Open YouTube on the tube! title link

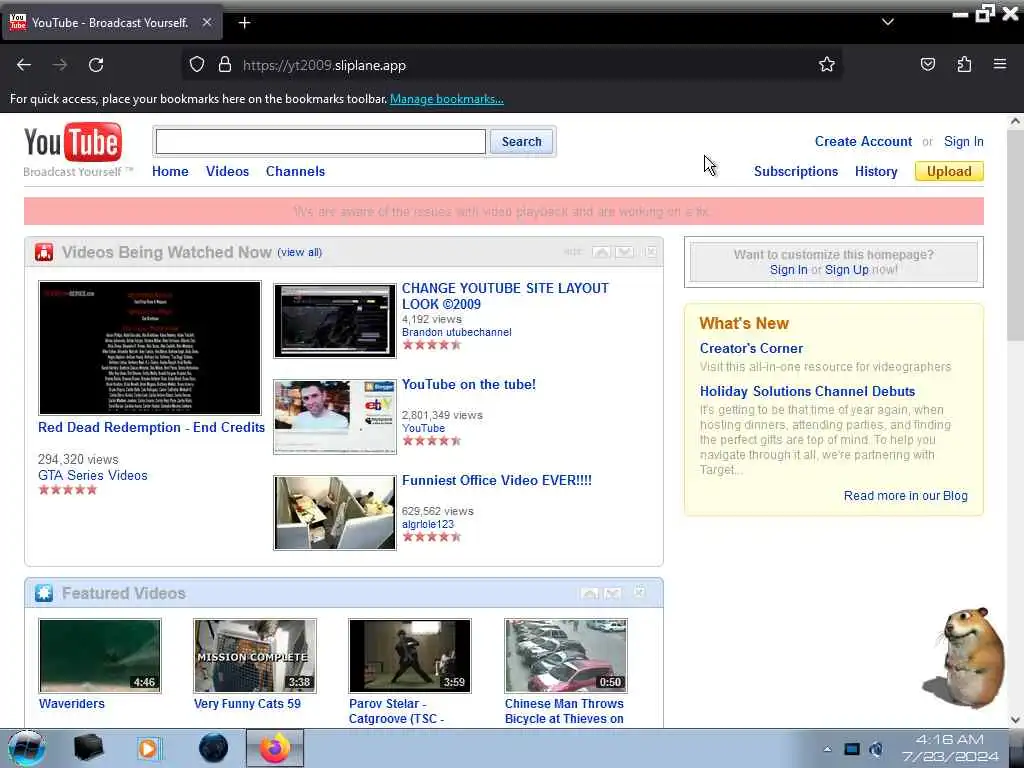(469, 384)
